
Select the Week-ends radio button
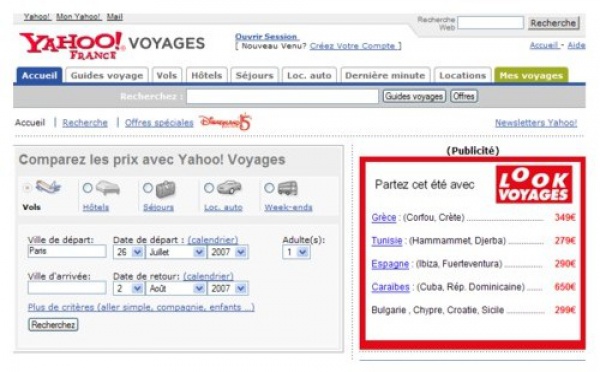click(x=269, y=188)
